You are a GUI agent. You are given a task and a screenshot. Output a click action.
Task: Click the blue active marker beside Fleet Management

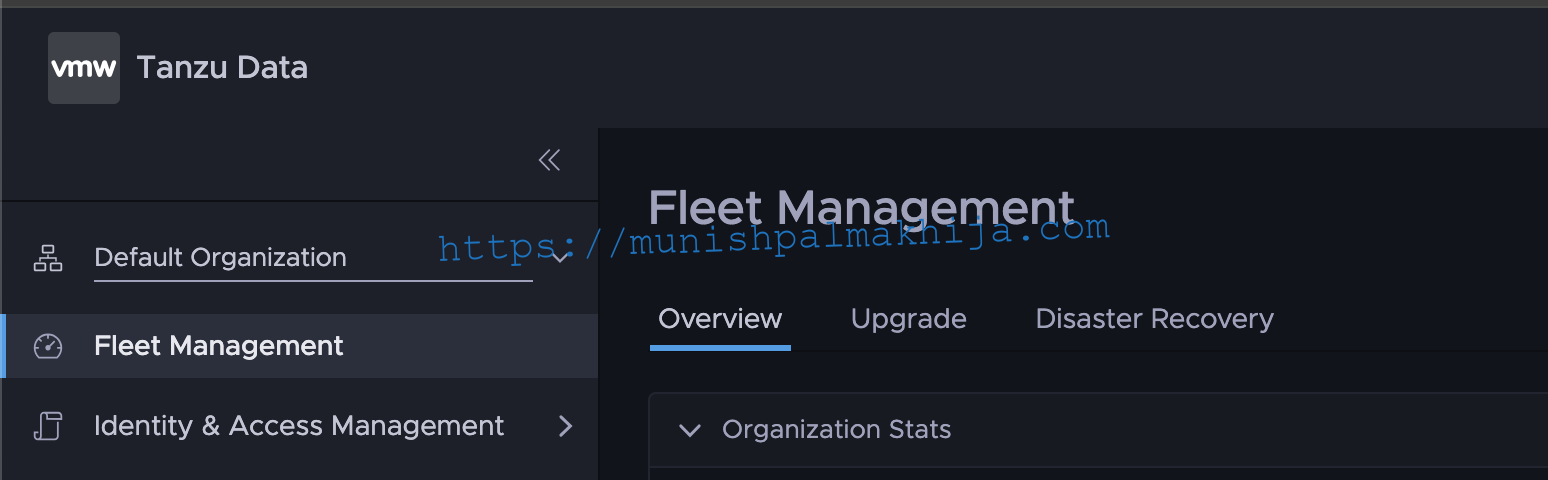click(3, 346)
